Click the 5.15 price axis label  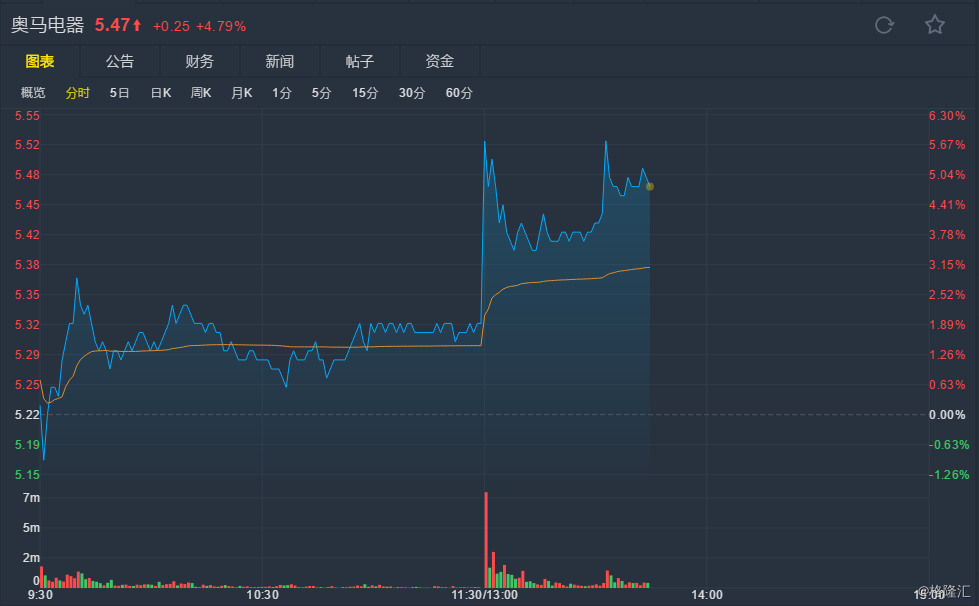(27, 474)
